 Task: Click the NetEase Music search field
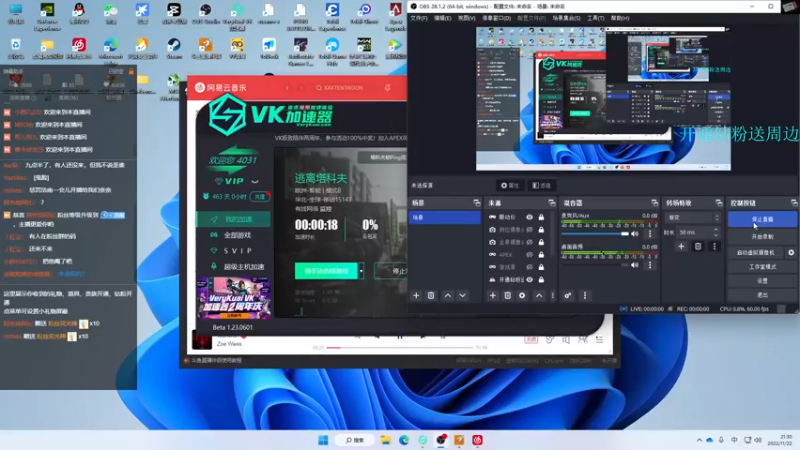pos(343,88)
